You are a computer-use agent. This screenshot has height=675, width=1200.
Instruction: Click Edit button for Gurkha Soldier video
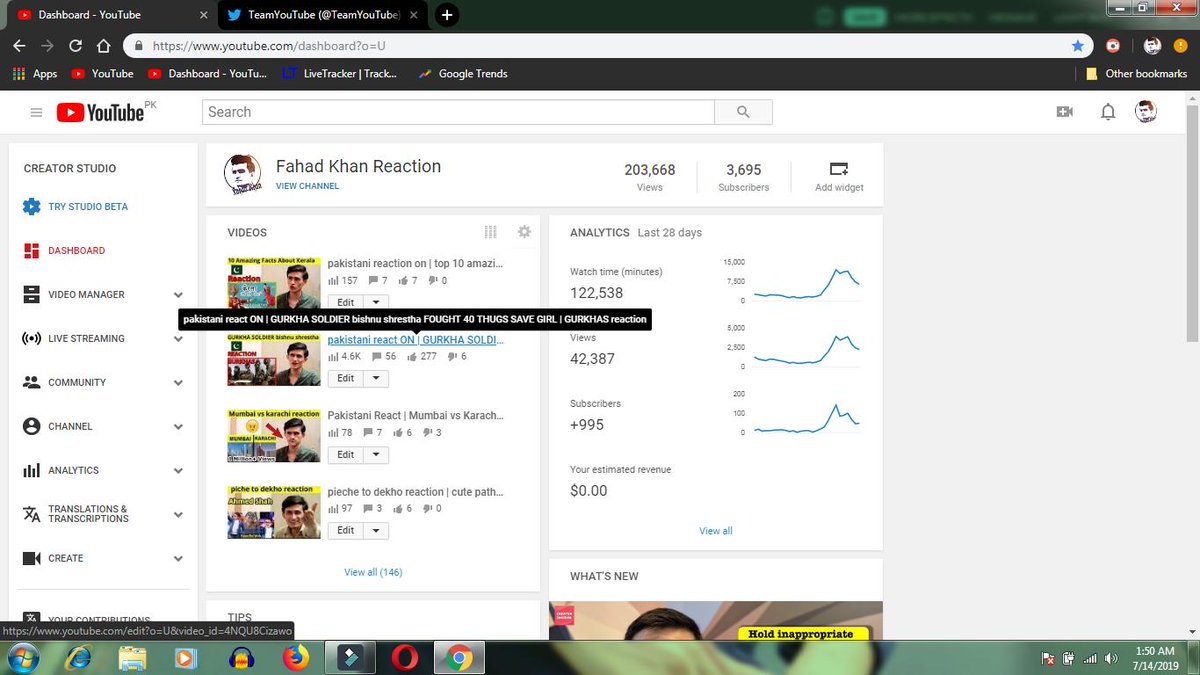pyautogui.click(x=345, y=378)
